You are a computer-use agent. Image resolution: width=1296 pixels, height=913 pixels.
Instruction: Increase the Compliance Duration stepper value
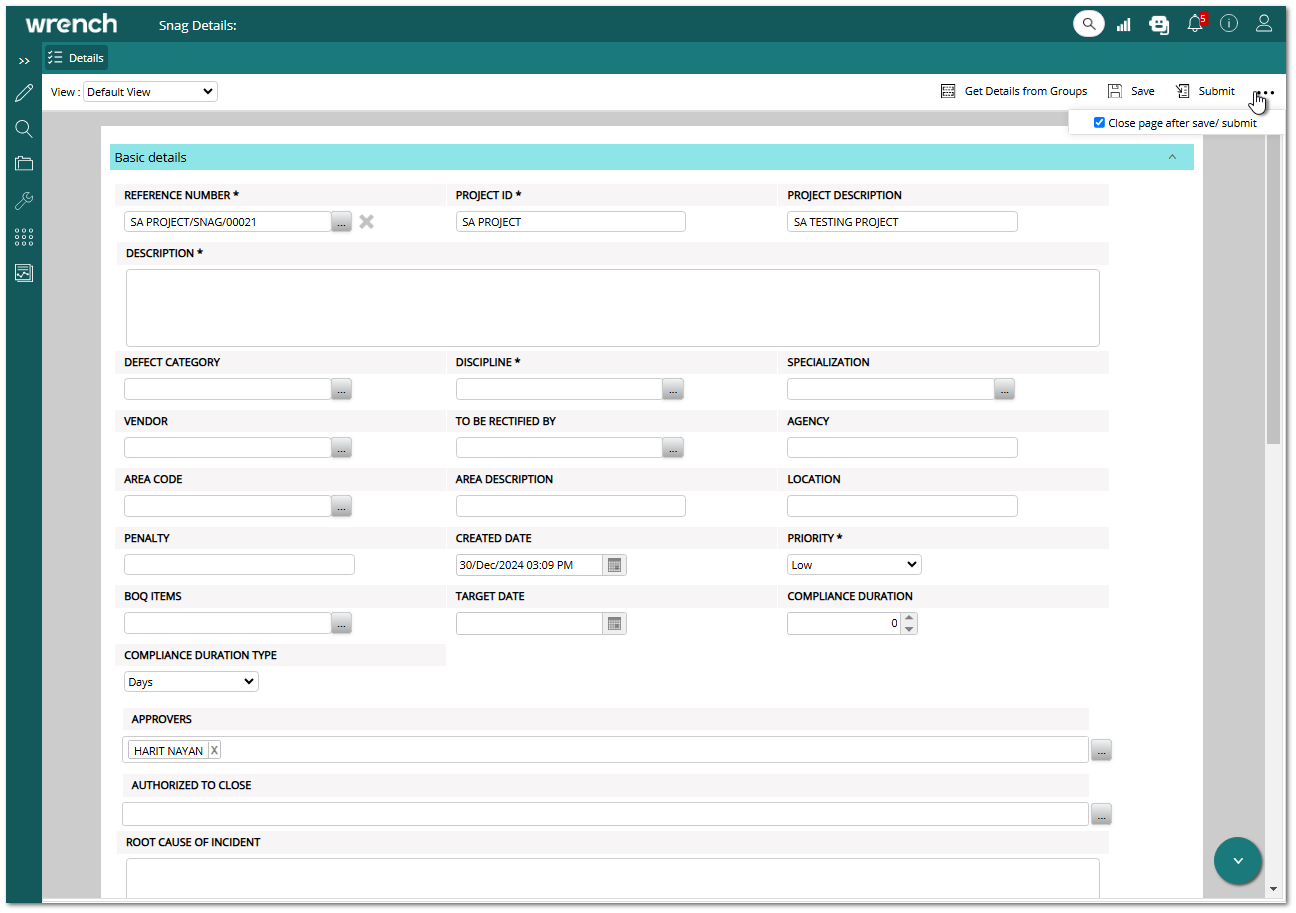[908, 618]
